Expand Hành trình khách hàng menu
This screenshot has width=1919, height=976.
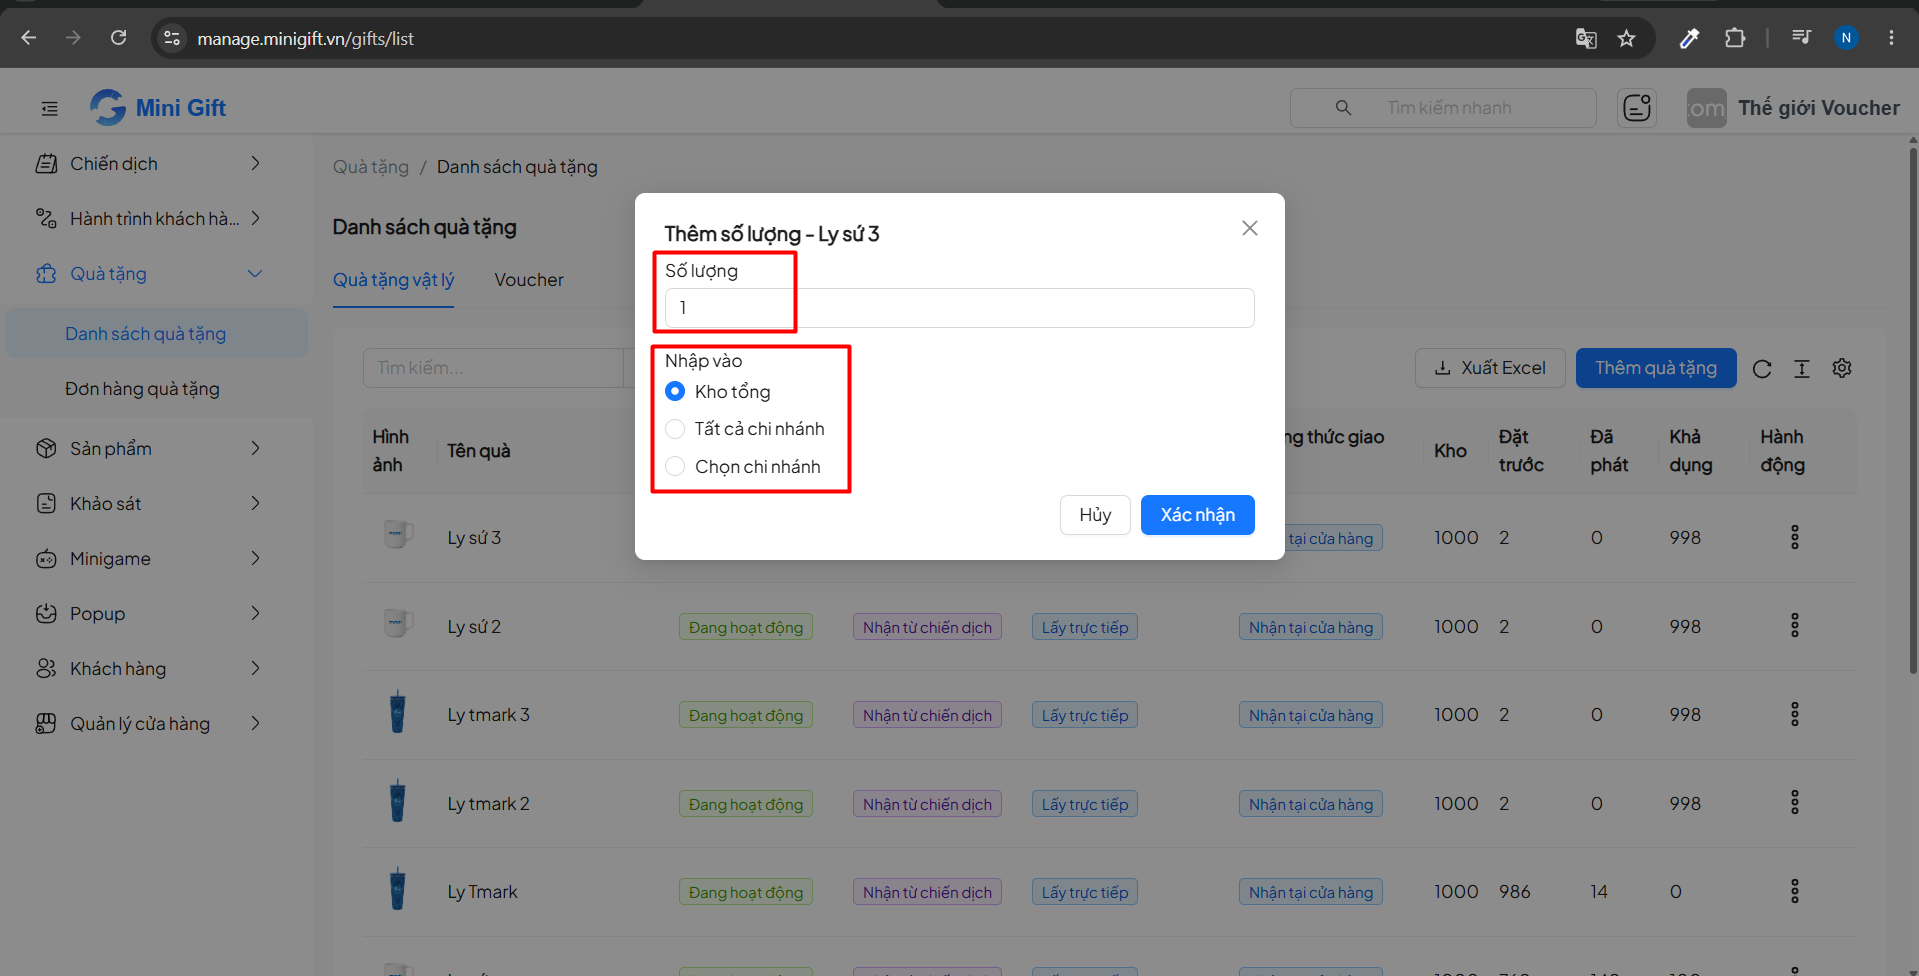(150, 218)
